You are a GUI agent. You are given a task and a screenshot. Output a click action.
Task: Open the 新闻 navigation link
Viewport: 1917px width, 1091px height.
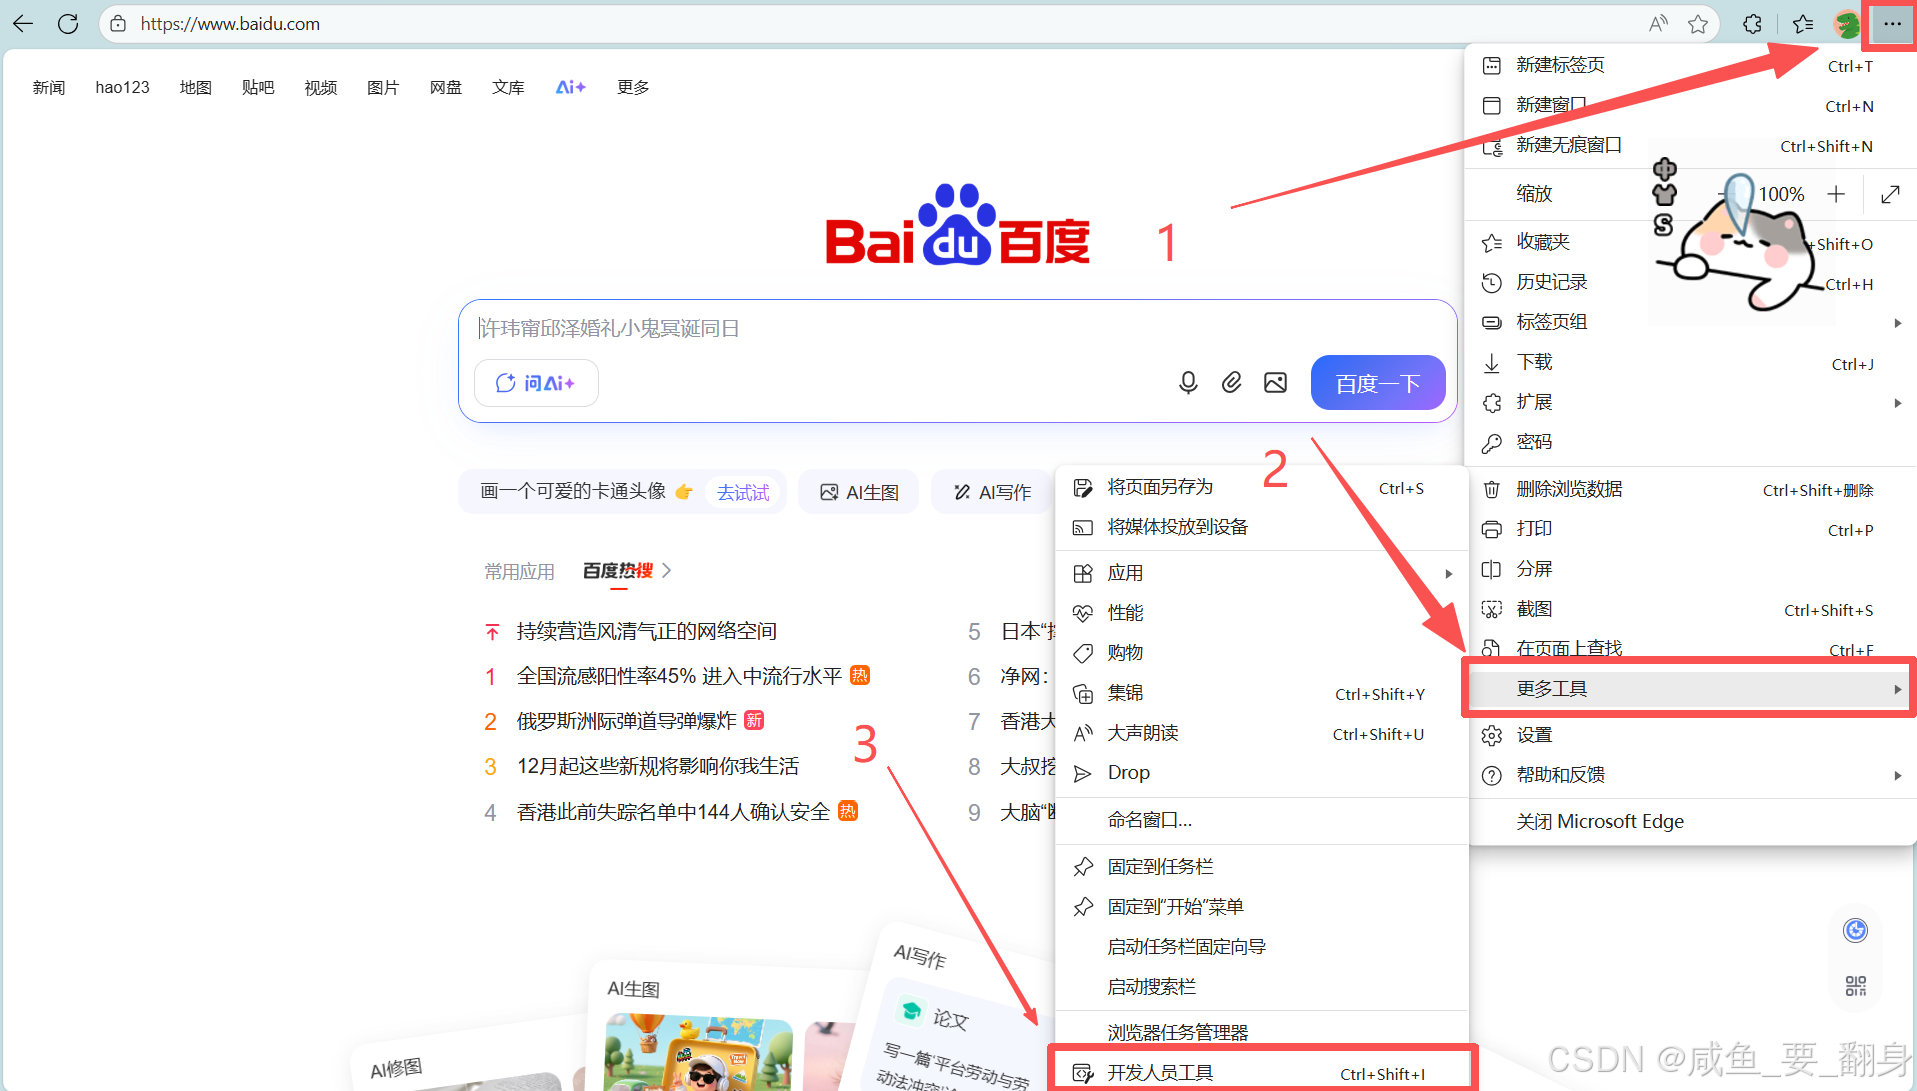pos(49,88)
